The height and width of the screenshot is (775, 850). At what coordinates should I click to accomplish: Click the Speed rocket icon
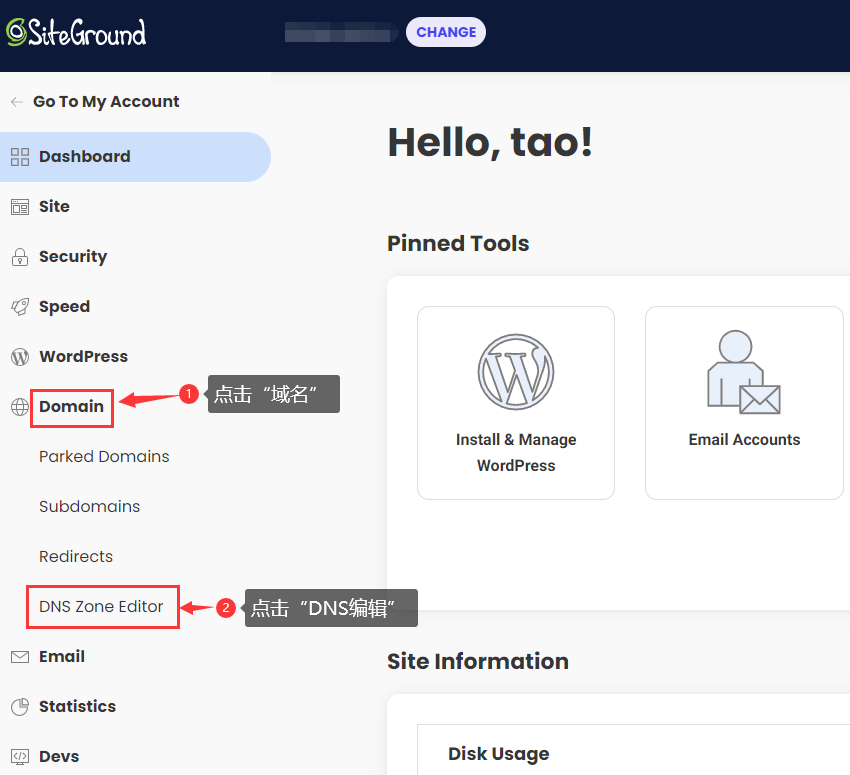pos(20,307)
